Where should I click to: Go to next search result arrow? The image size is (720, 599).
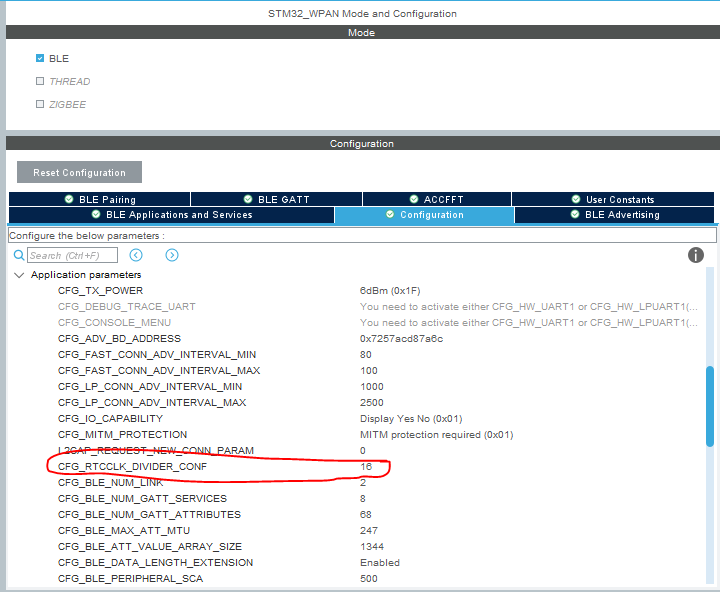click(172, 255)
